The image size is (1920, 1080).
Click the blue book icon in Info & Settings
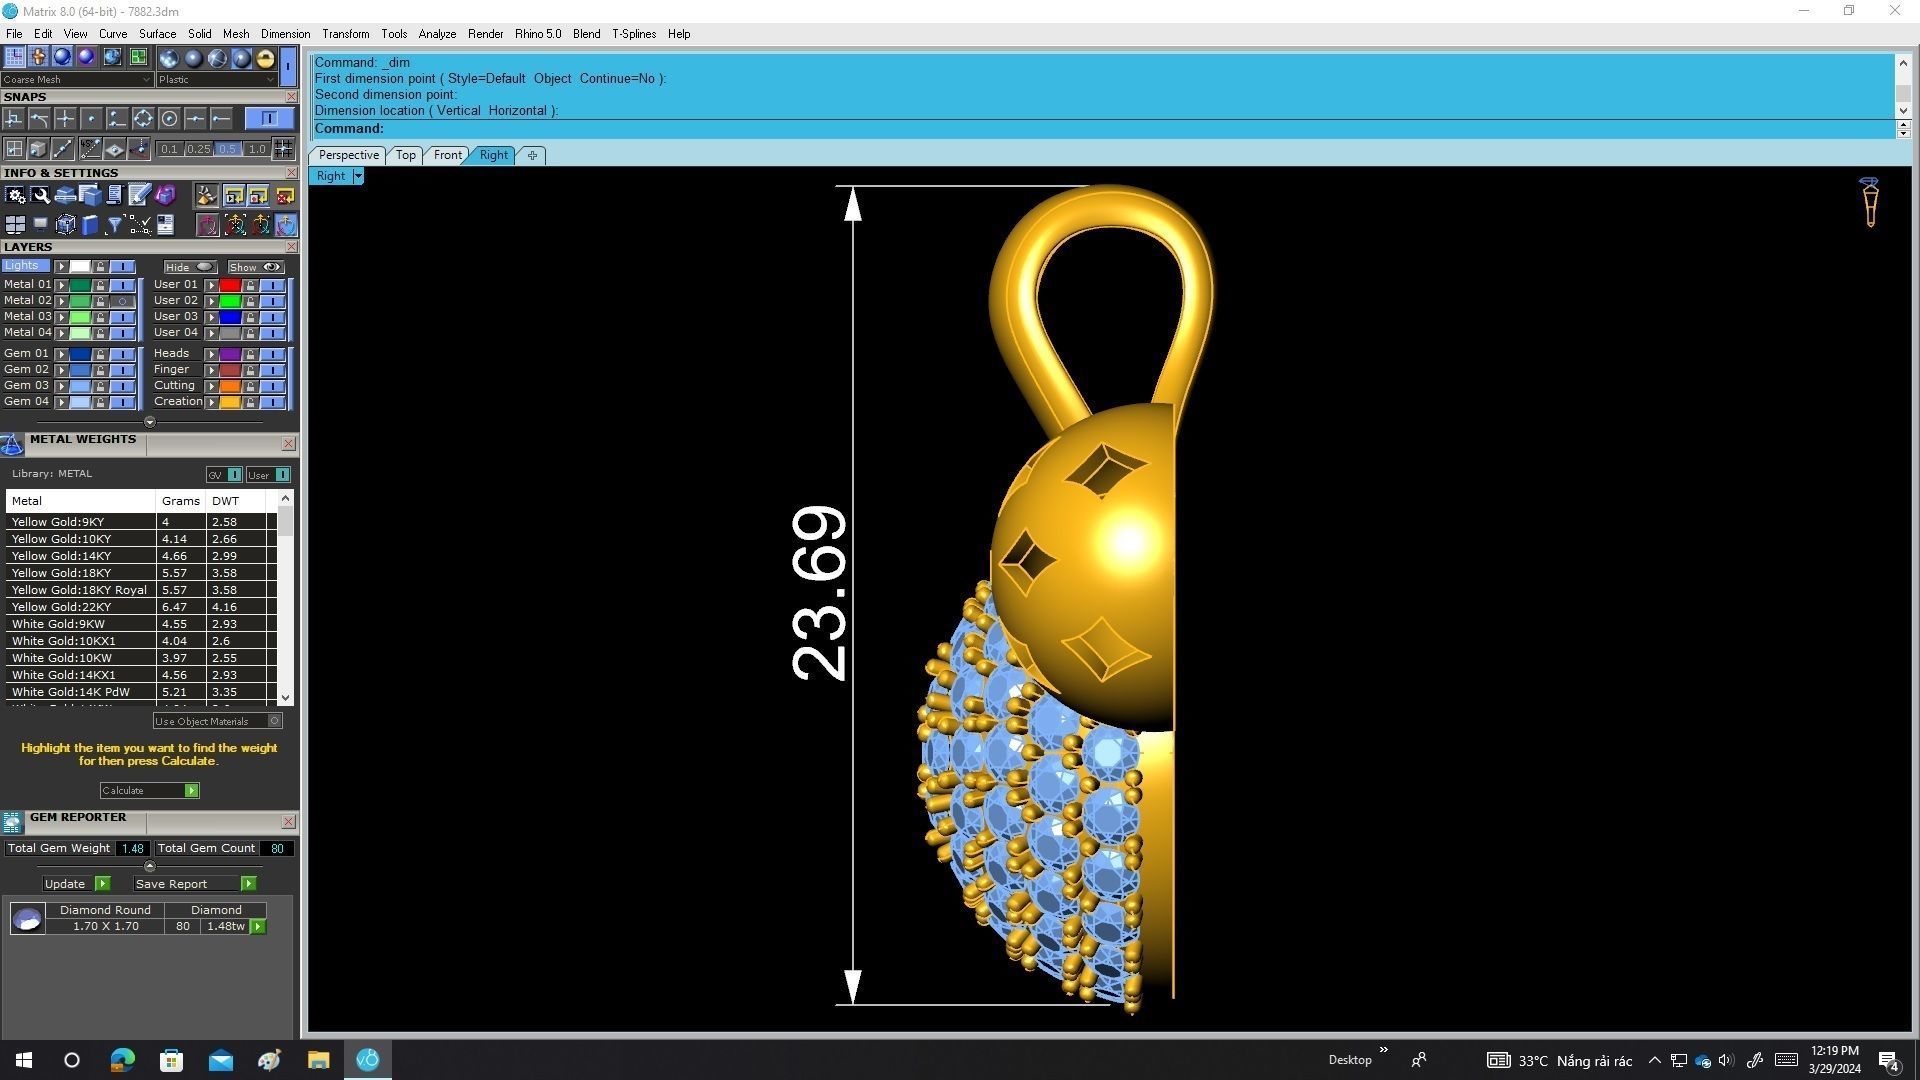point(90,224)
